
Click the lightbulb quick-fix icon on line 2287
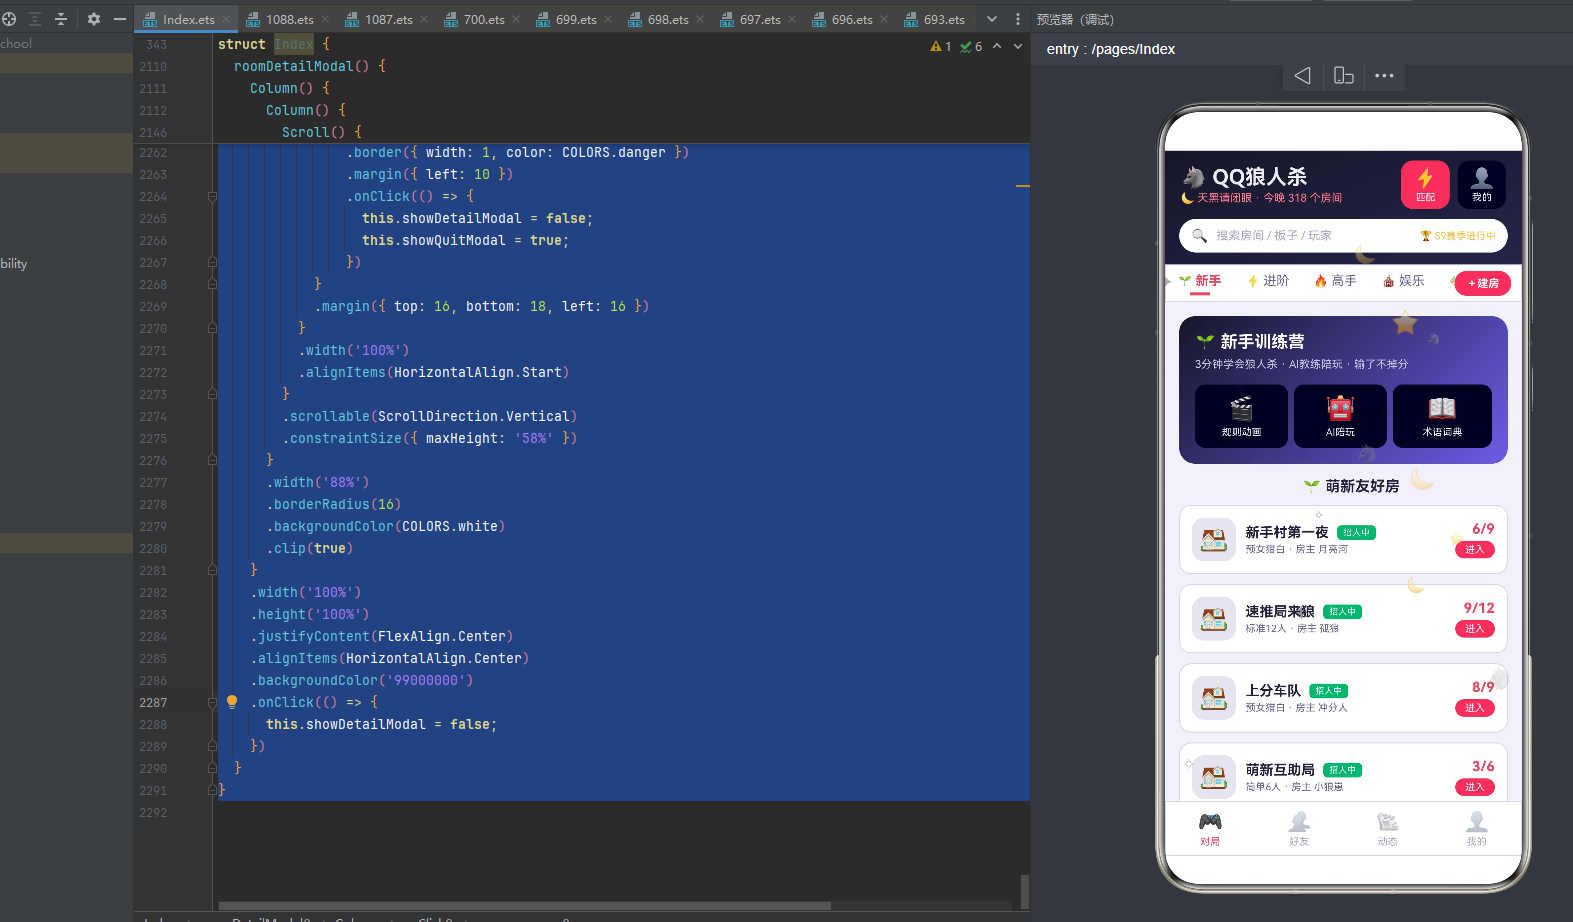coord(232,702)
